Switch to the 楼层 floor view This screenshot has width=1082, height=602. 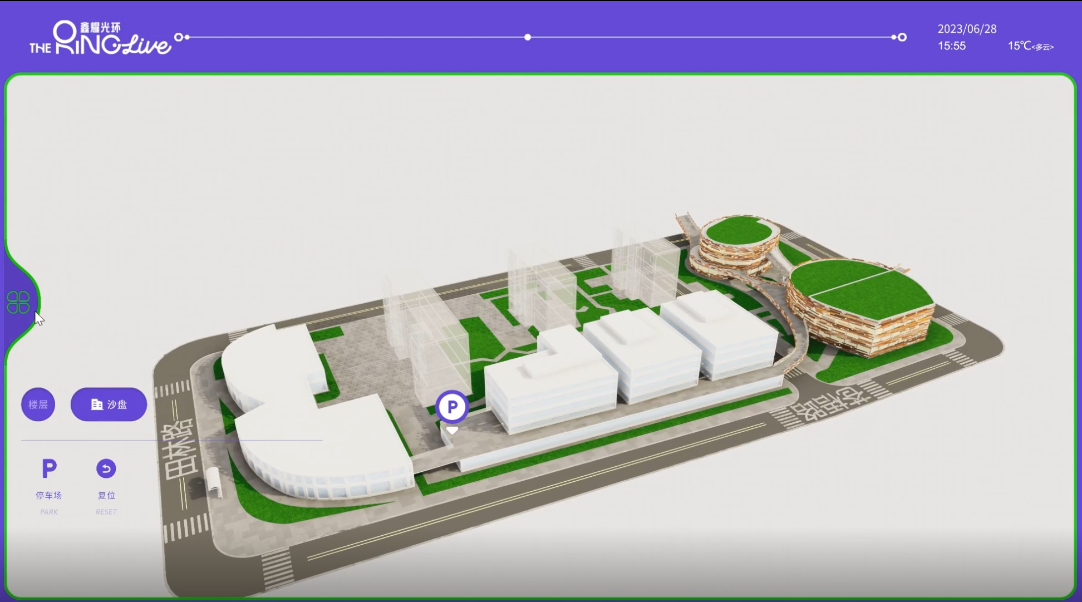38,405
